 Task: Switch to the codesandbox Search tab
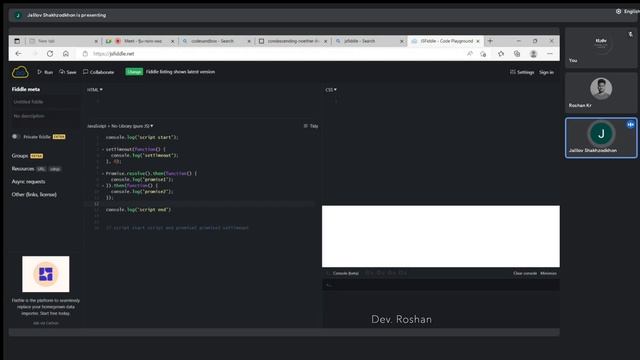coord(216,41)
